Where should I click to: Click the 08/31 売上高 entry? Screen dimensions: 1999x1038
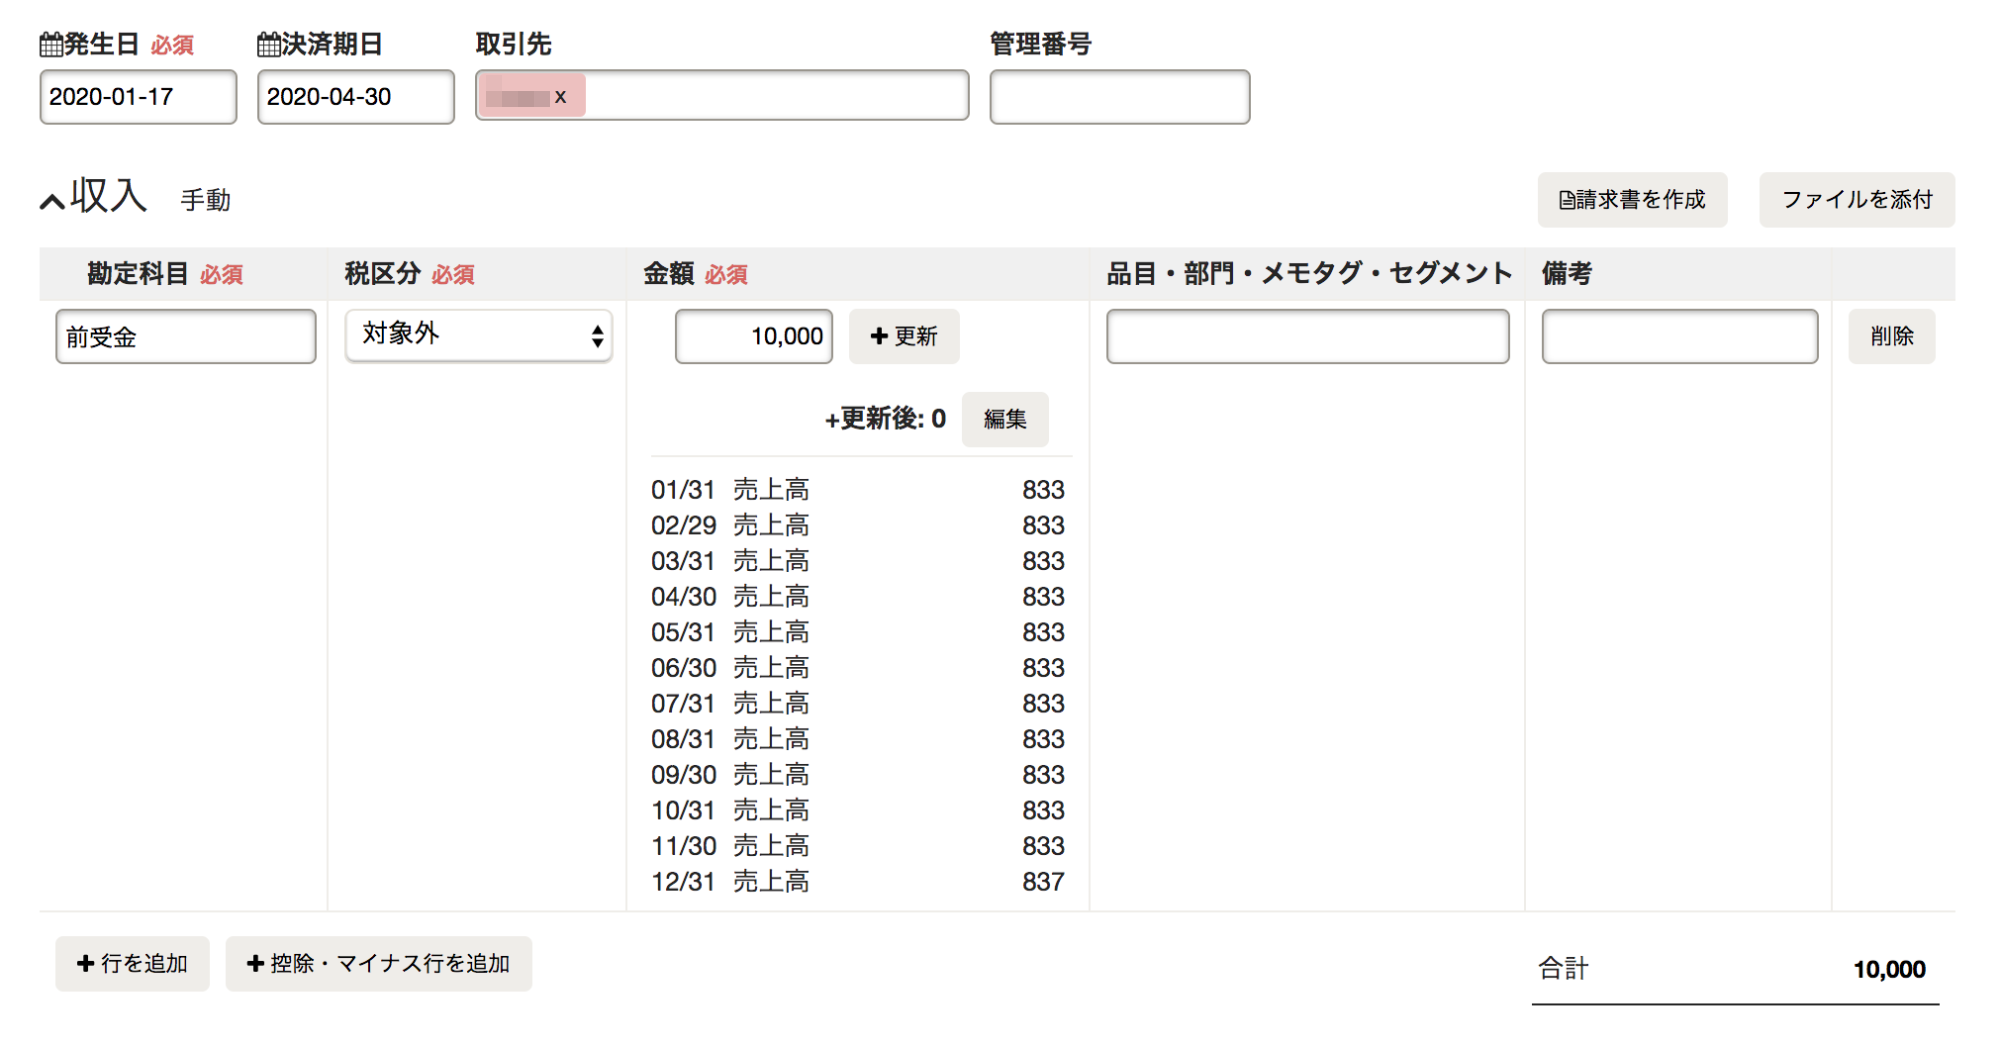pyautogui.click(x=858, y=739)
